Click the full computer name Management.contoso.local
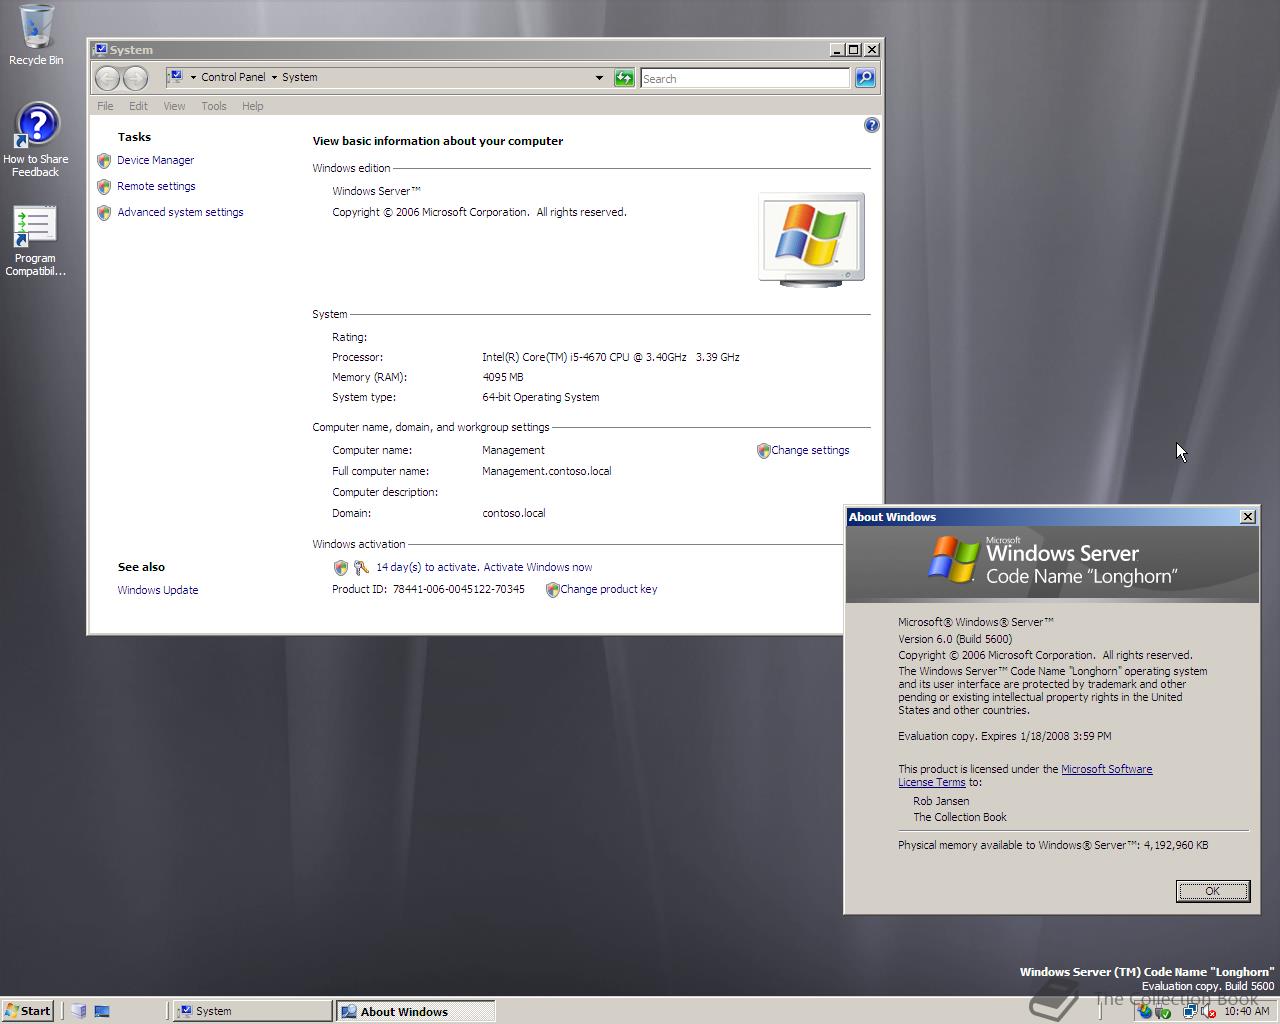1280x1024 pixels. (546, 471)
